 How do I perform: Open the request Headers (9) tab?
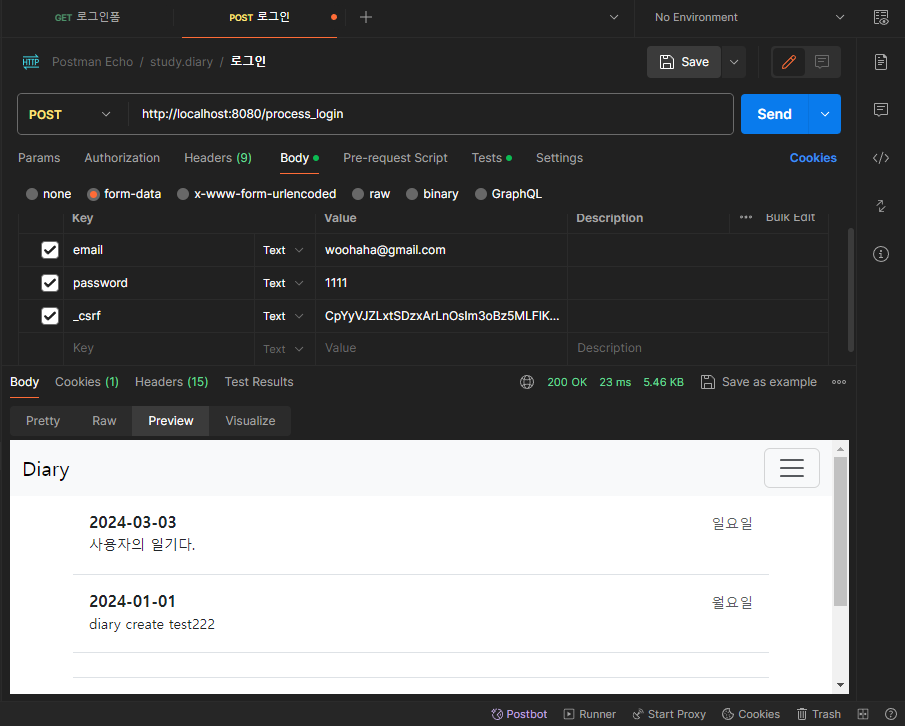[218, 158]
